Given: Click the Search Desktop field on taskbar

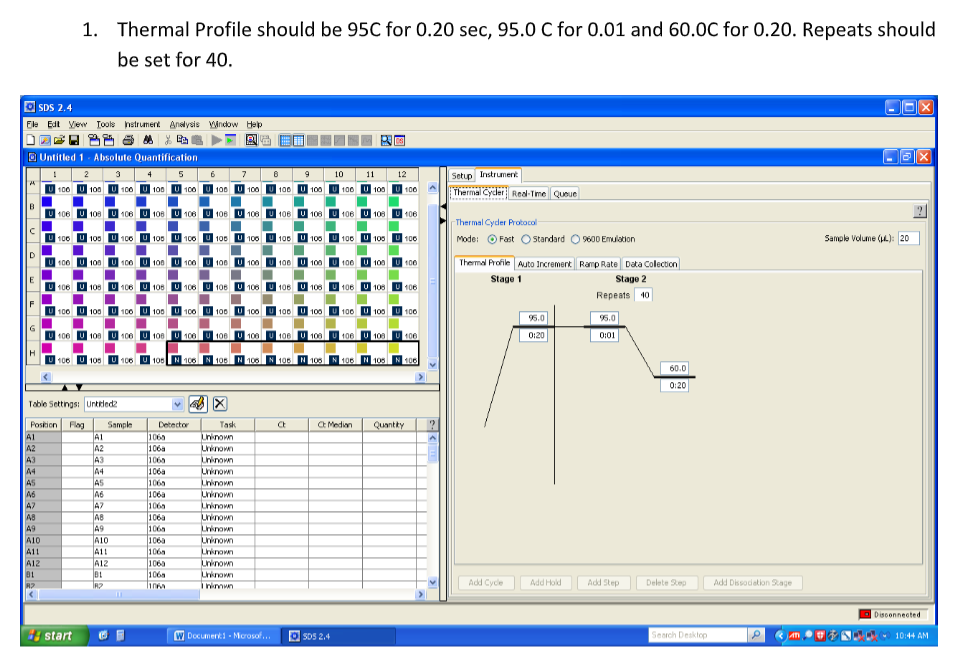Looking at the screenshot, I should (x=698, y=635).
